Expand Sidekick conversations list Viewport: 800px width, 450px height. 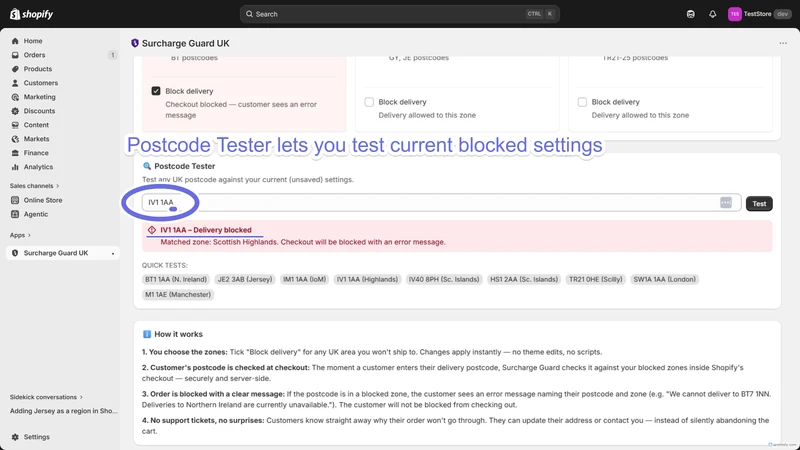point(46,397)
